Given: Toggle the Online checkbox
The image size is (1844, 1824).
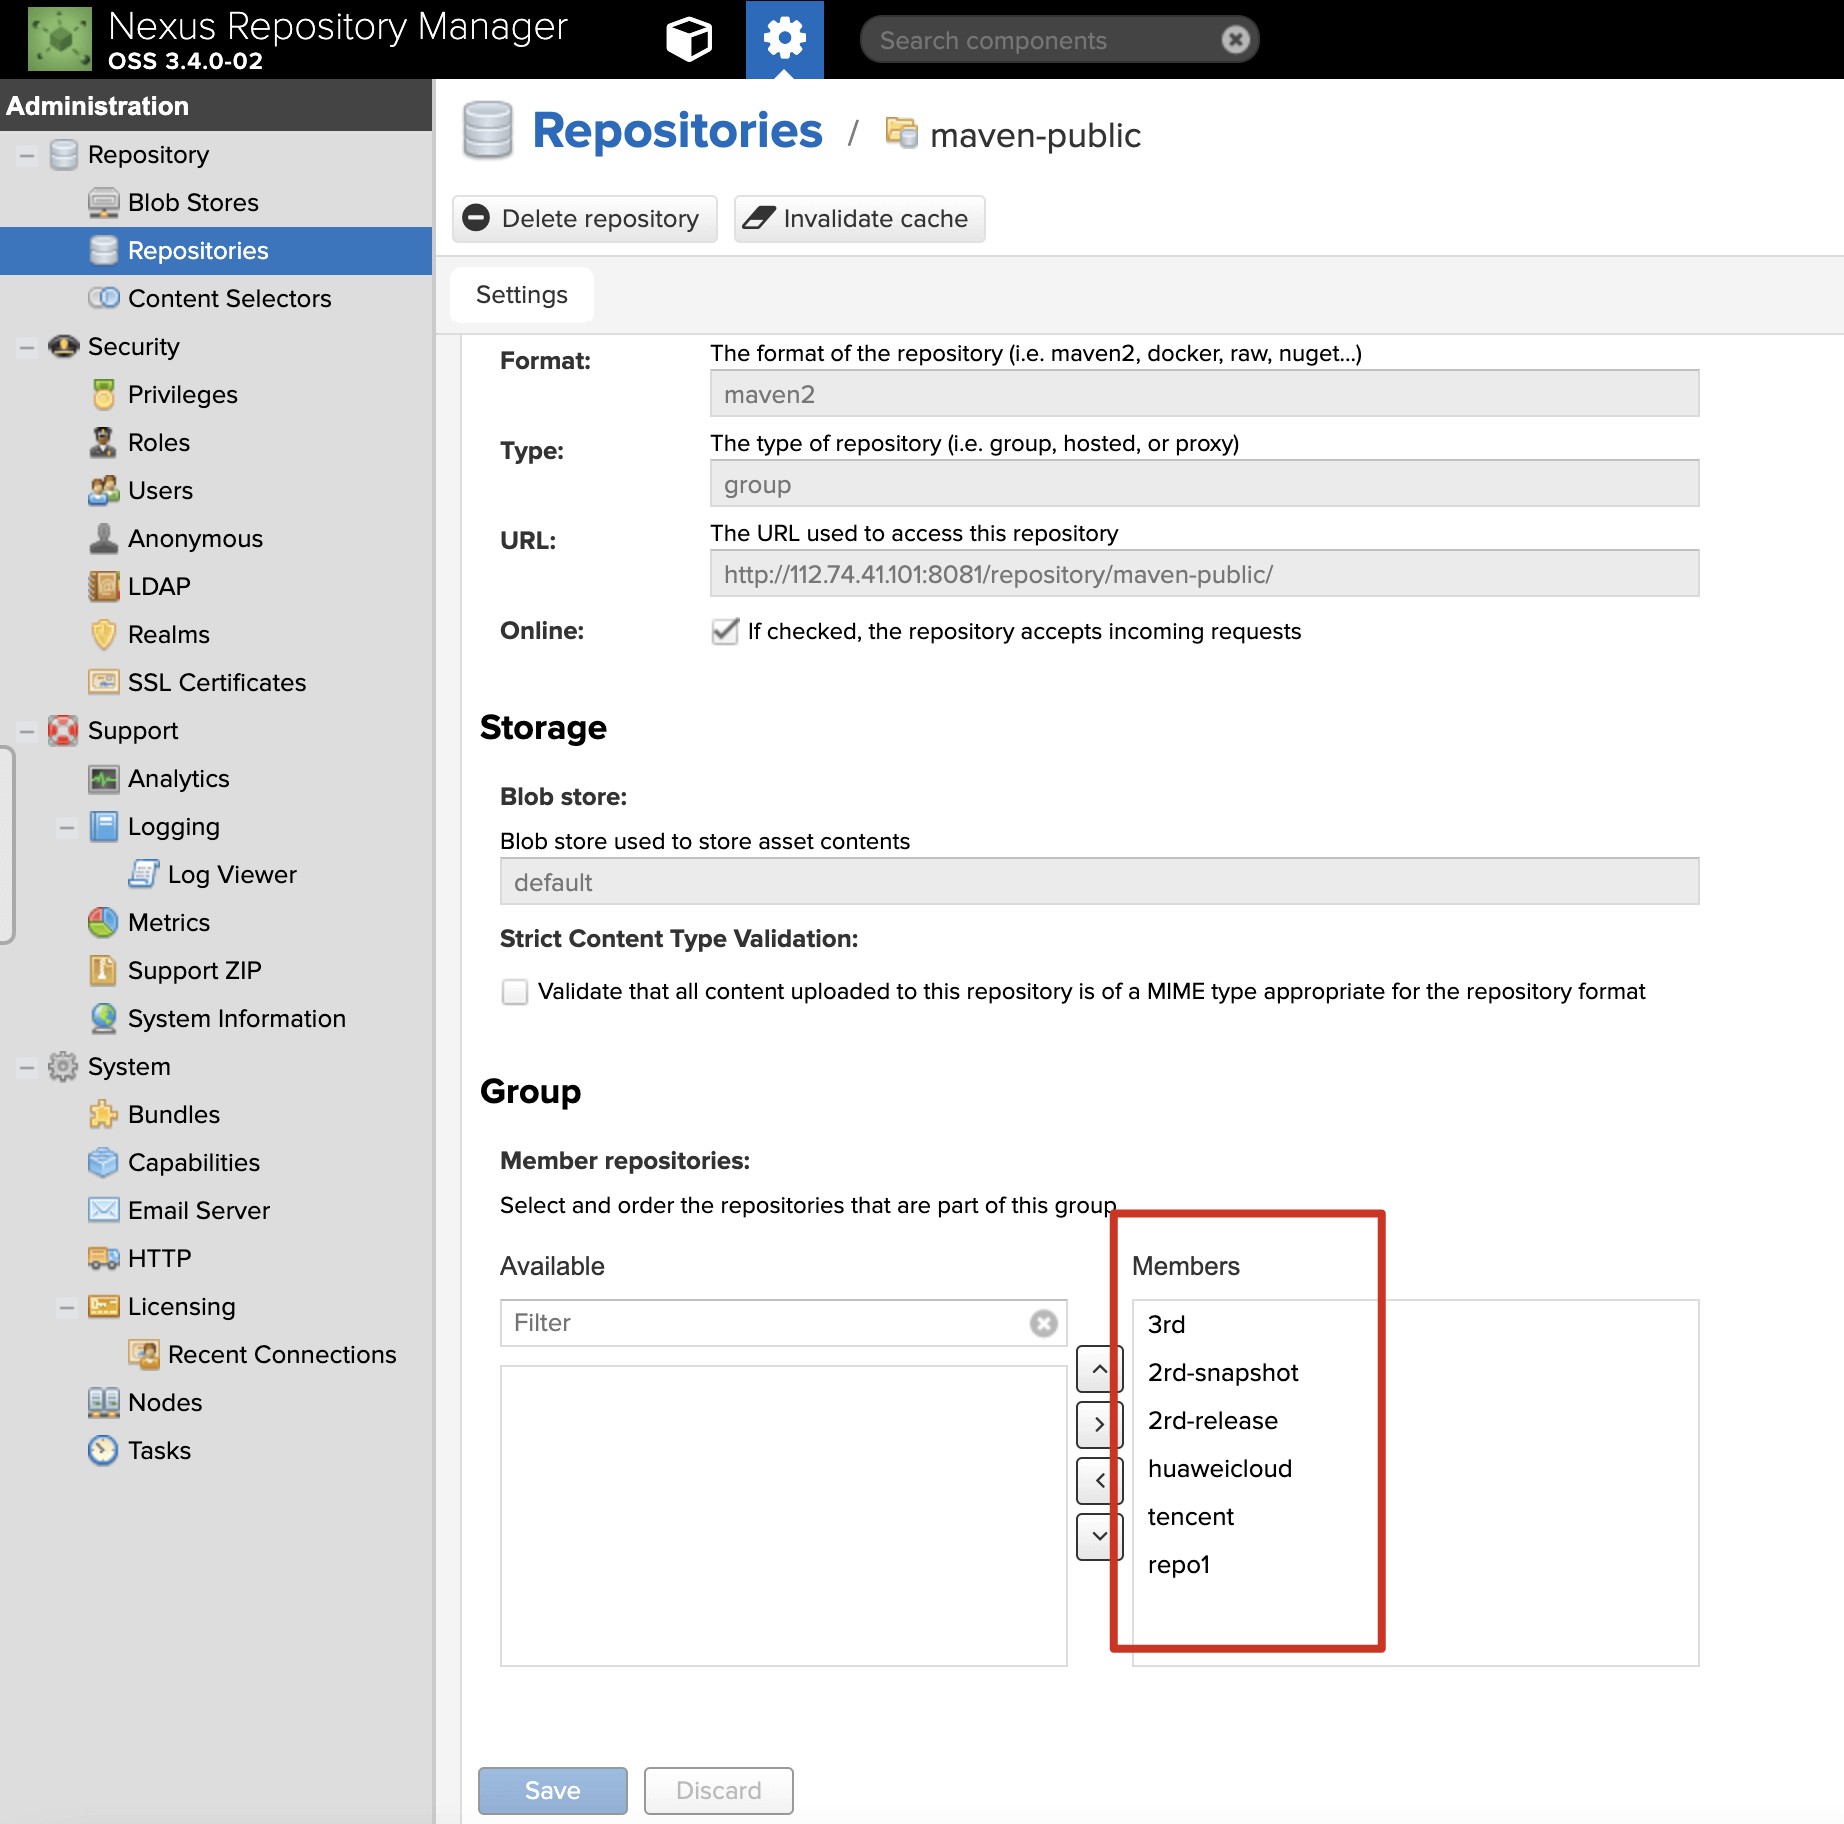Looking at the screenshot, I should click(724, 631).
